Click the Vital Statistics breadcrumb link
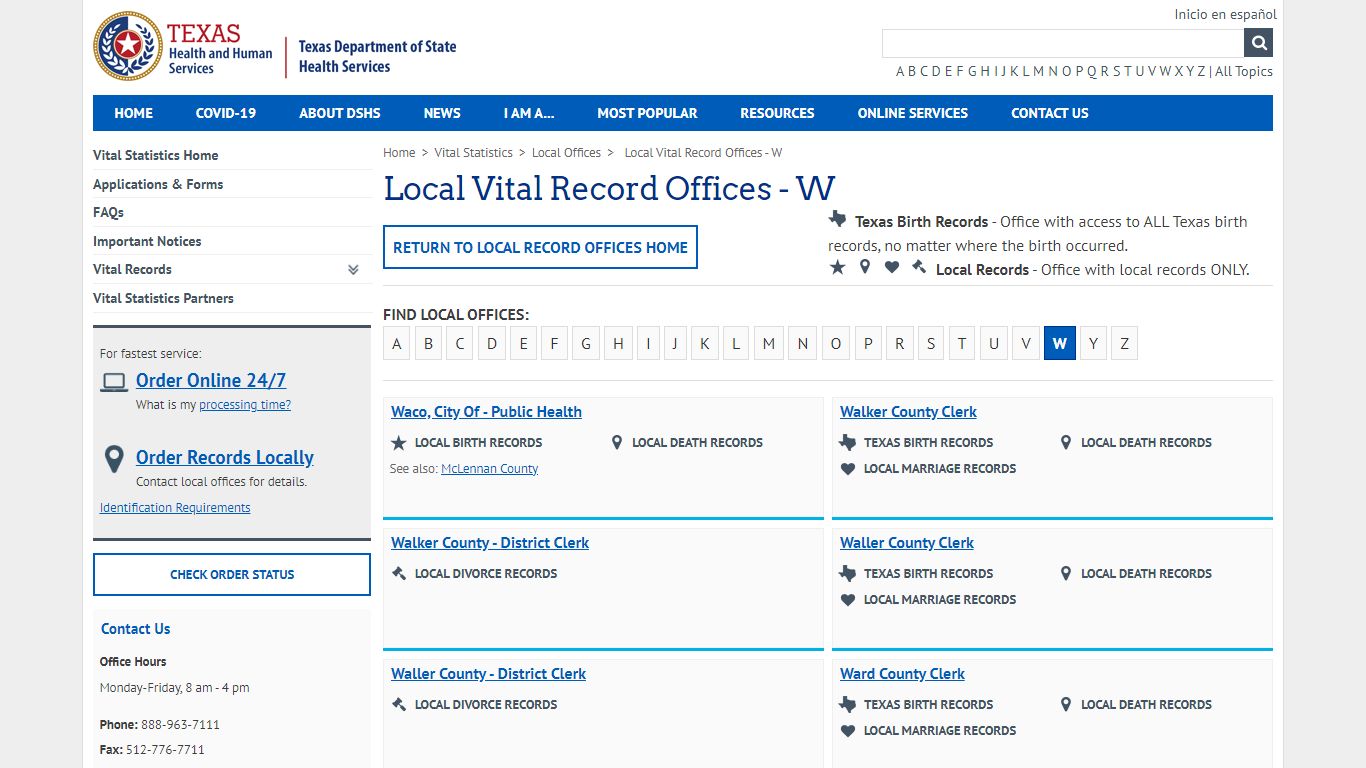The height and width of the screenshot is (768, 1366). tap(473, 153)
